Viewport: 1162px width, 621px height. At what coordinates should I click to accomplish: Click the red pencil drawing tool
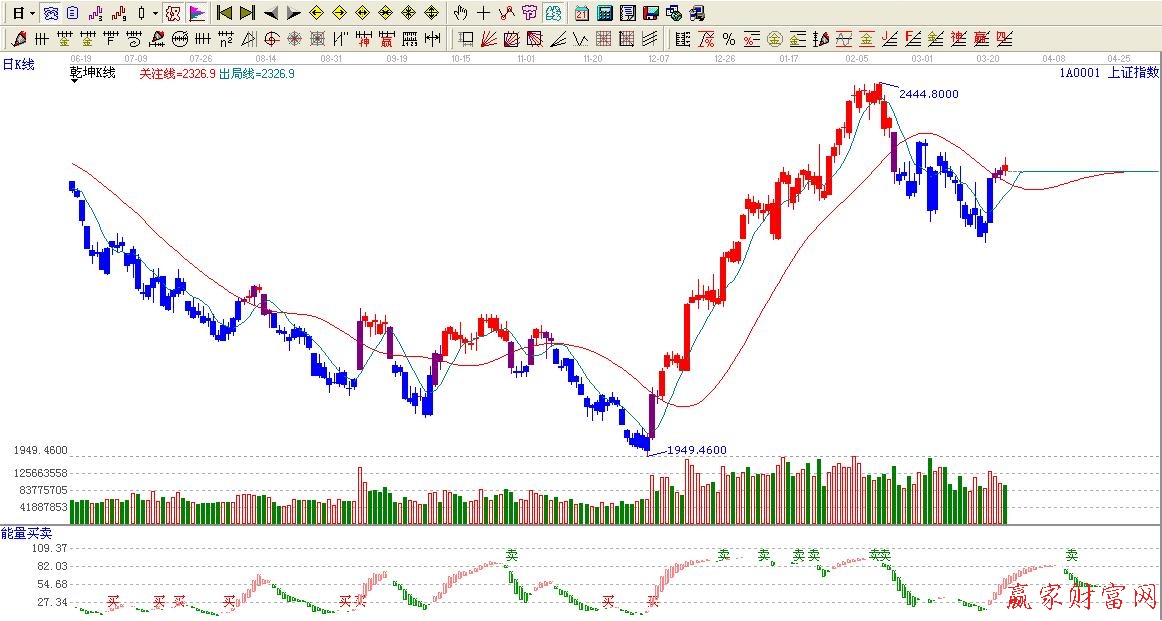coord(18,39)
